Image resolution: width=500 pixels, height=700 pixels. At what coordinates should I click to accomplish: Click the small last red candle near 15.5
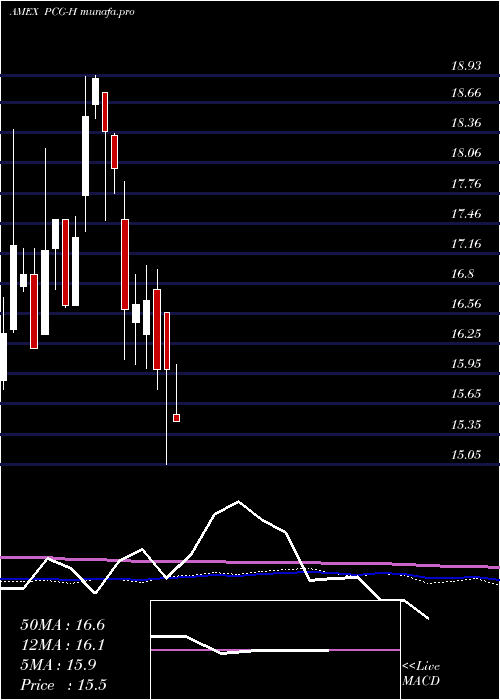pos(176,418)
